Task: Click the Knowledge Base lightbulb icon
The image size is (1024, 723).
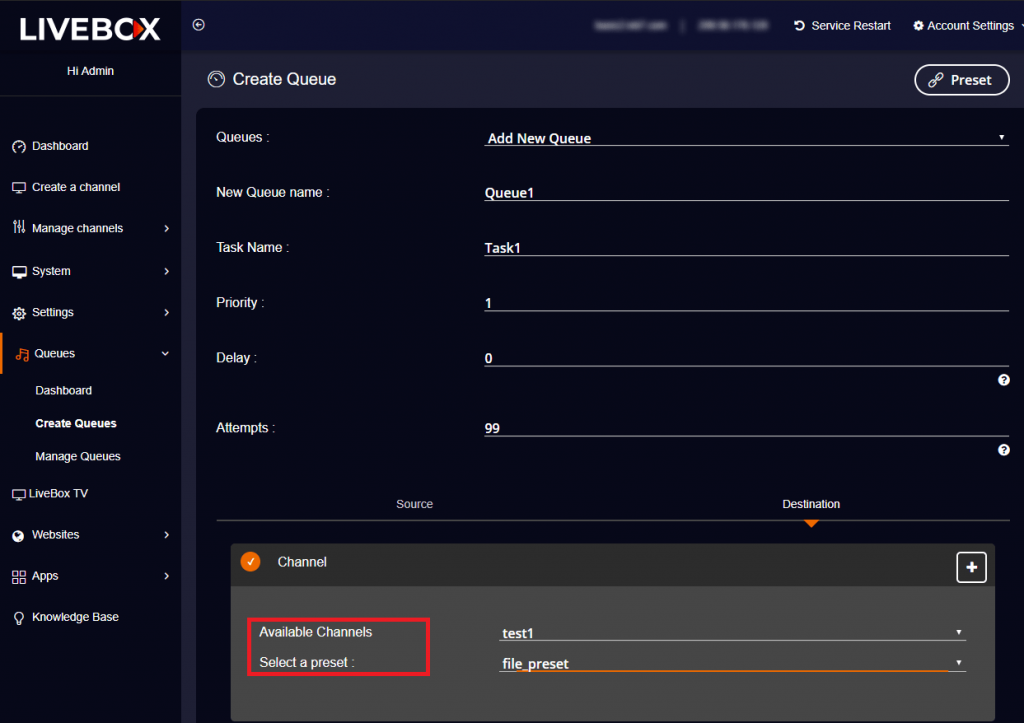Action: click(18, 617)
